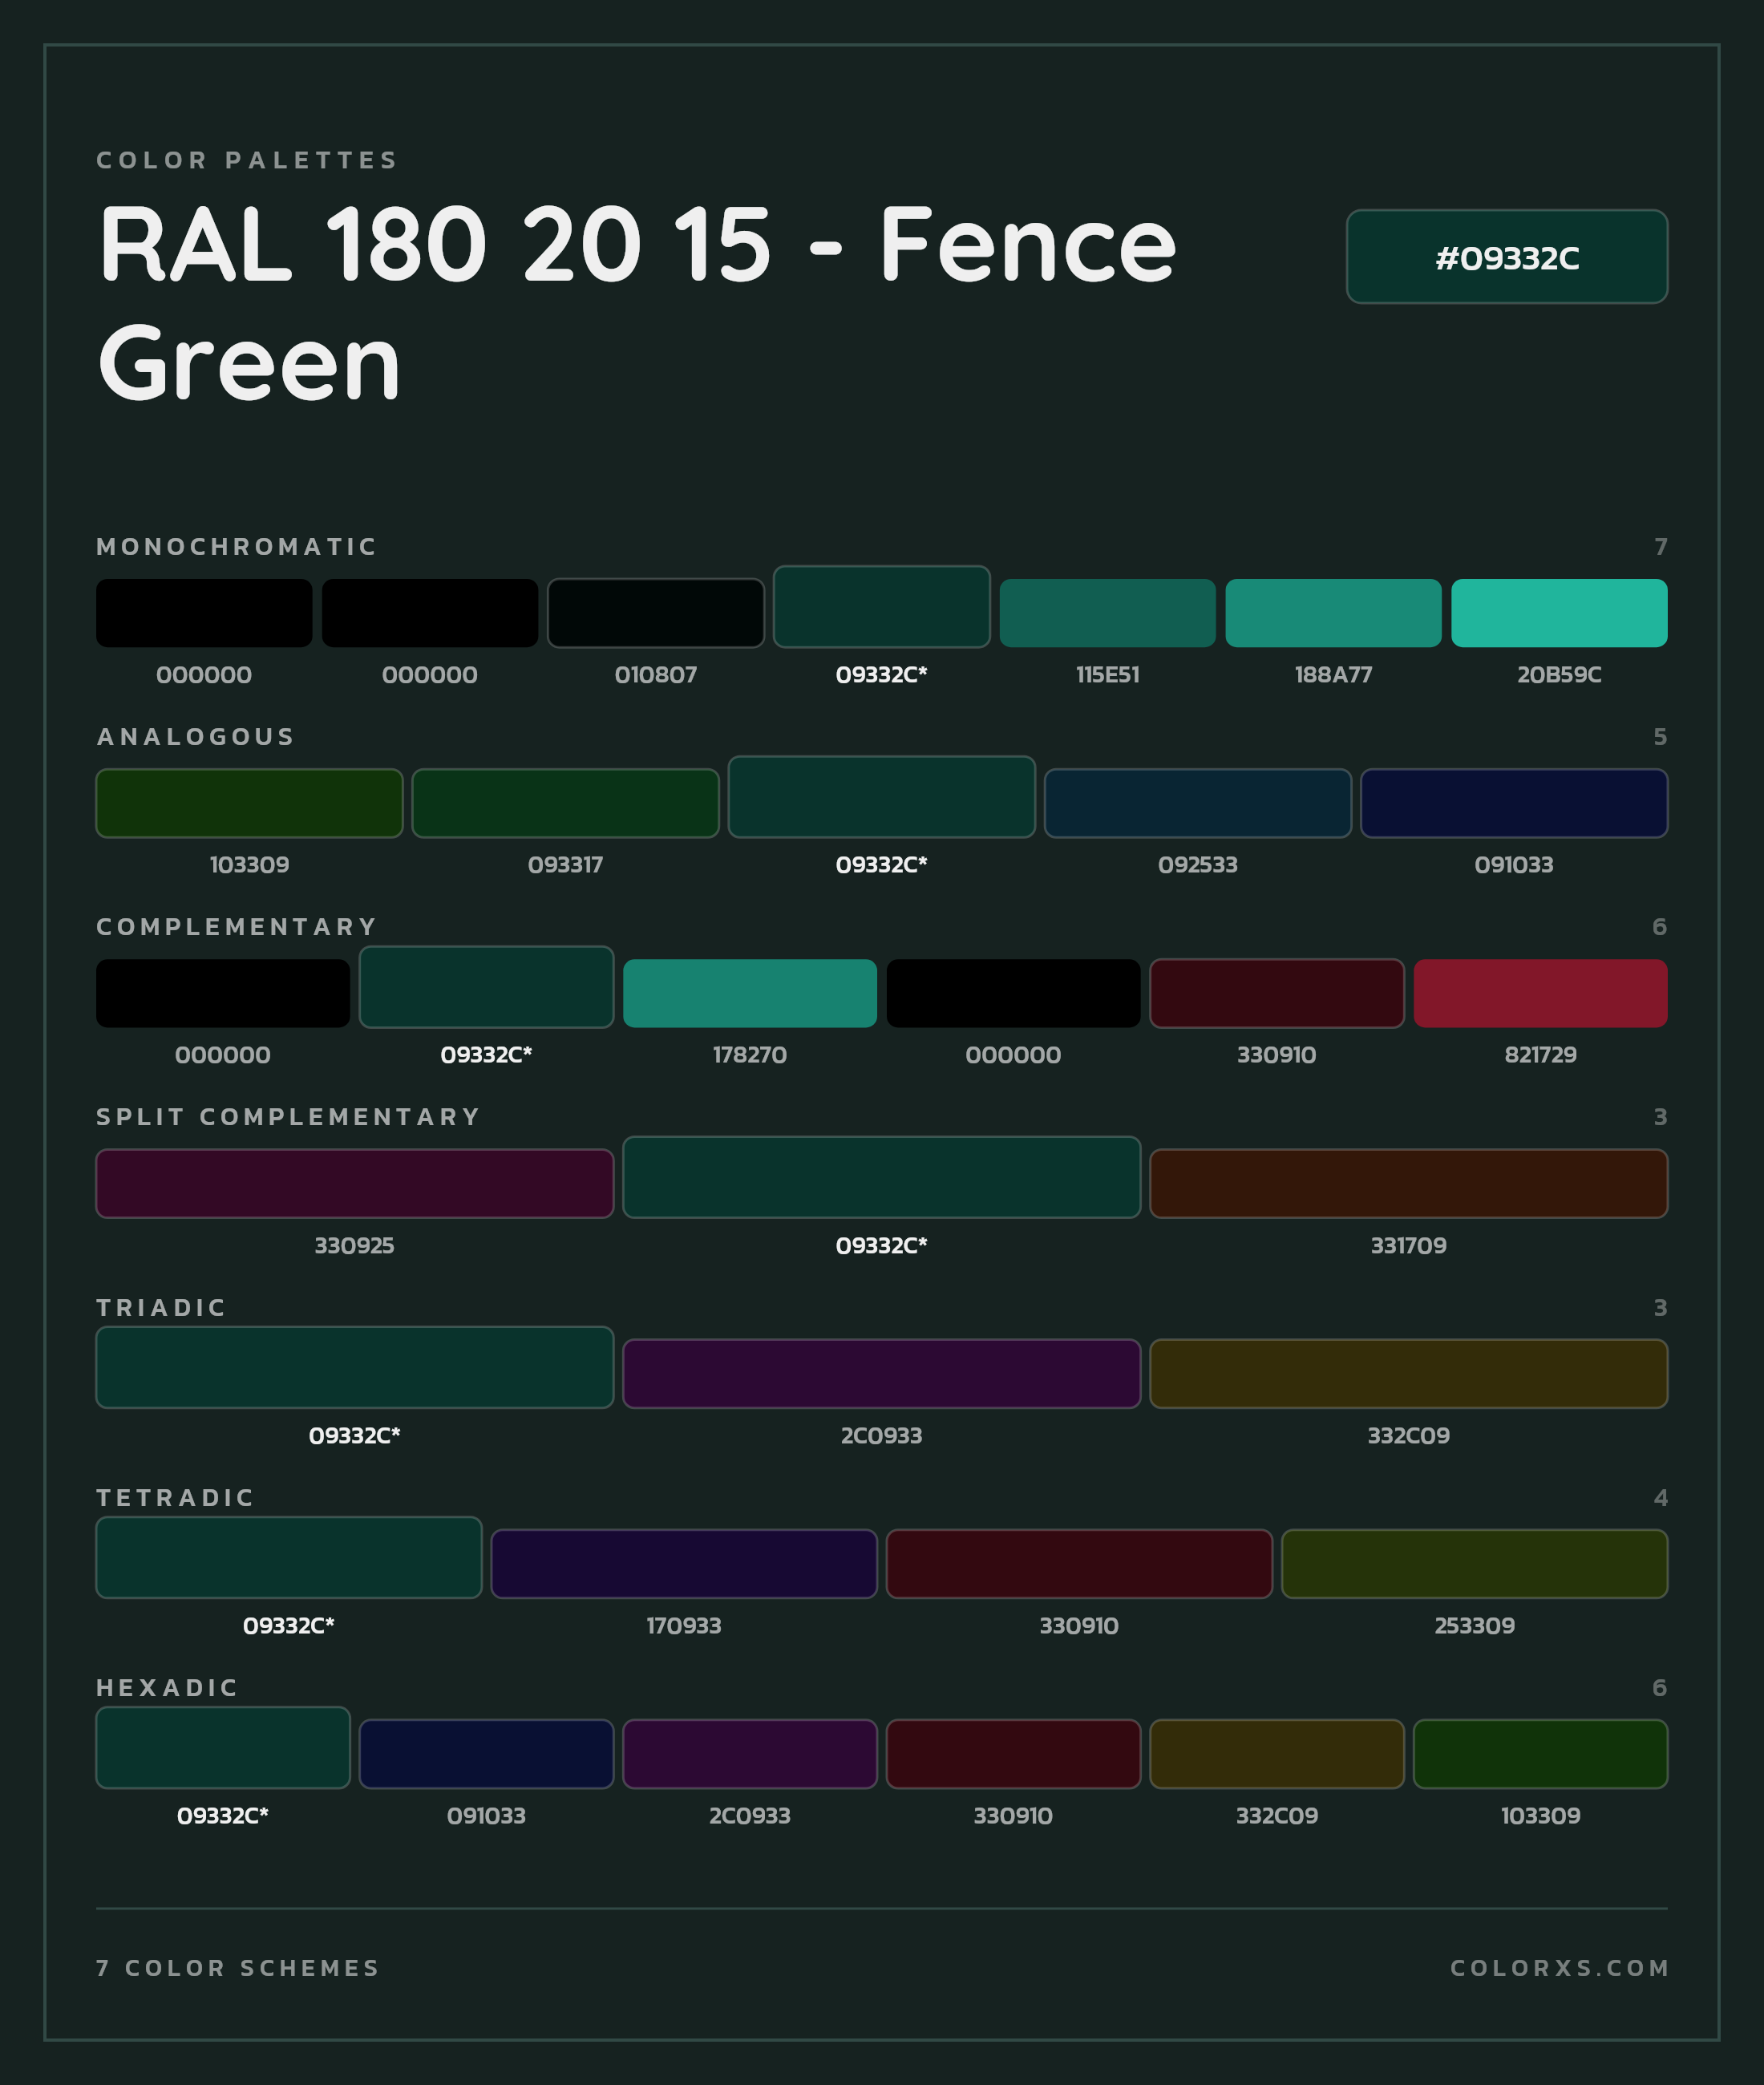
Task: Click the ANALOGOUS section heading
Action: pyautogui.click(x=196, y=736)
